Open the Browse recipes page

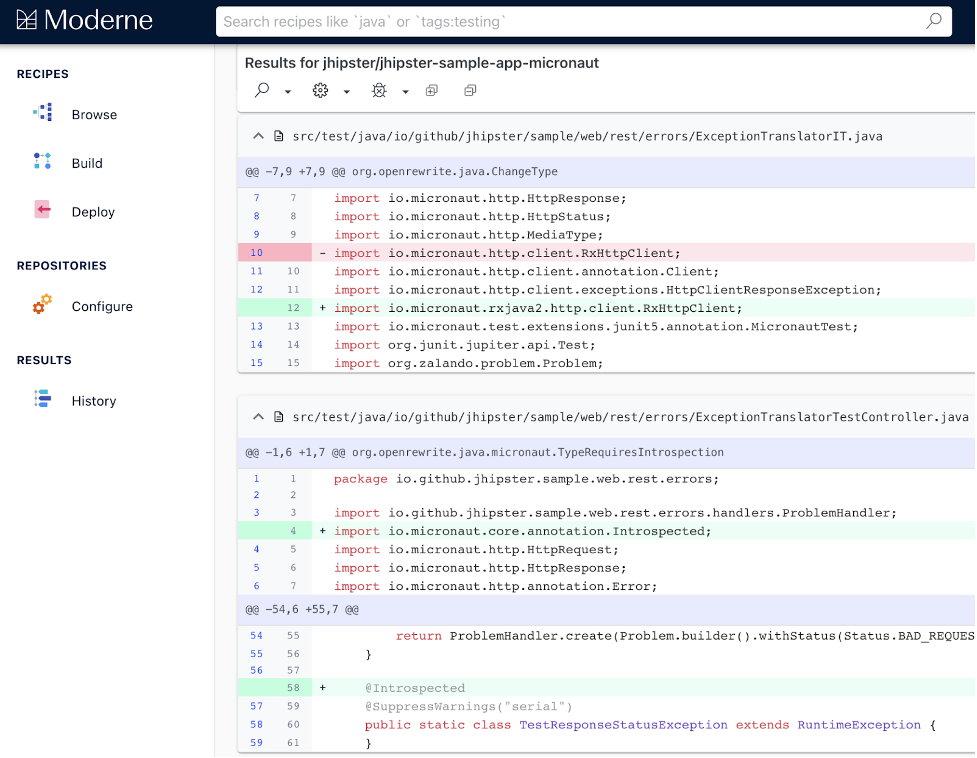[94, 115]
